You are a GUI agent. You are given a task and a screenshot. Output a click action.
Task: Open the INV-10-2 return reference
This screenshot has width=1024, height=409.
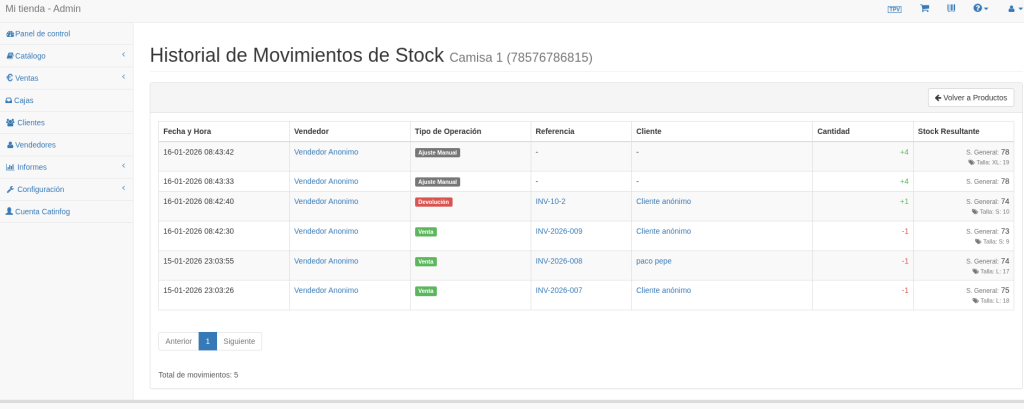[550, 201]
